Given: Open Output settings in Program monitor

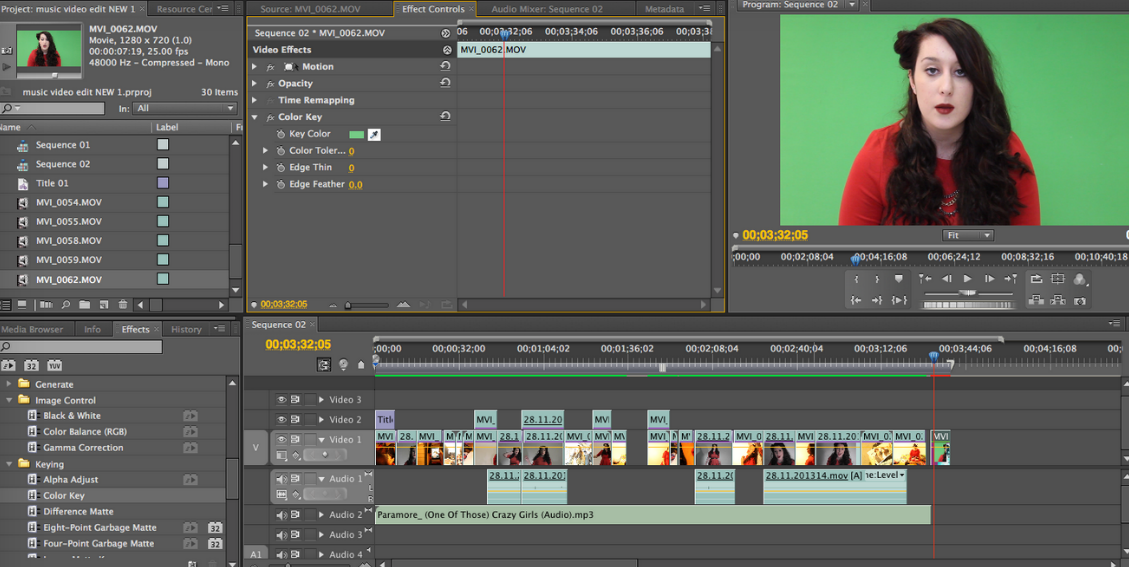Looking at the screenshot, I should tap(1079, 279).
